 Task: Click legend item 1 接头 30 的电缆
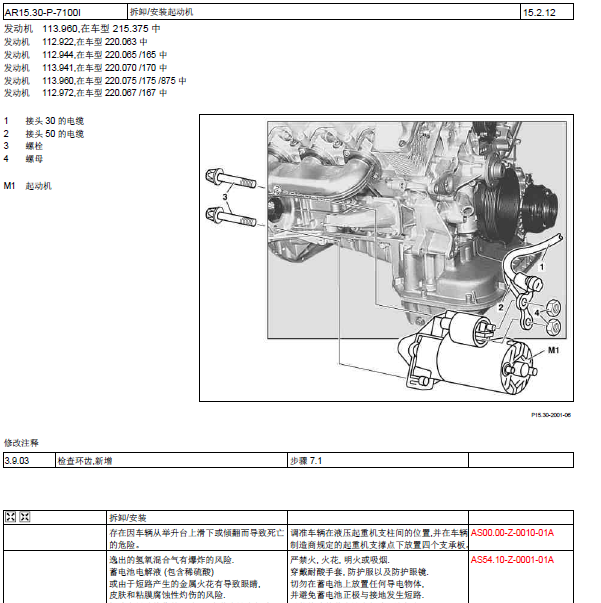coord(44,121)
